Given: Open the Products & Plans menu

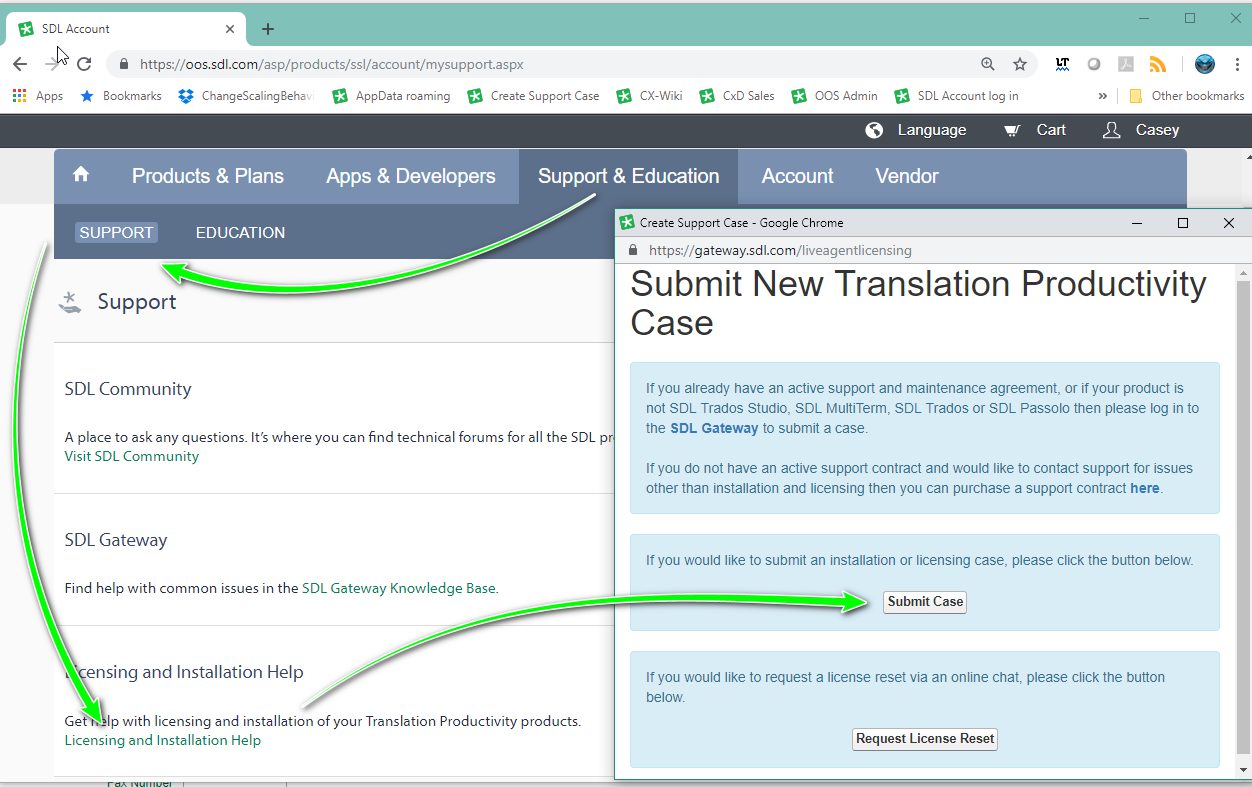Looking at the screenshot, I should pos(208,176).
